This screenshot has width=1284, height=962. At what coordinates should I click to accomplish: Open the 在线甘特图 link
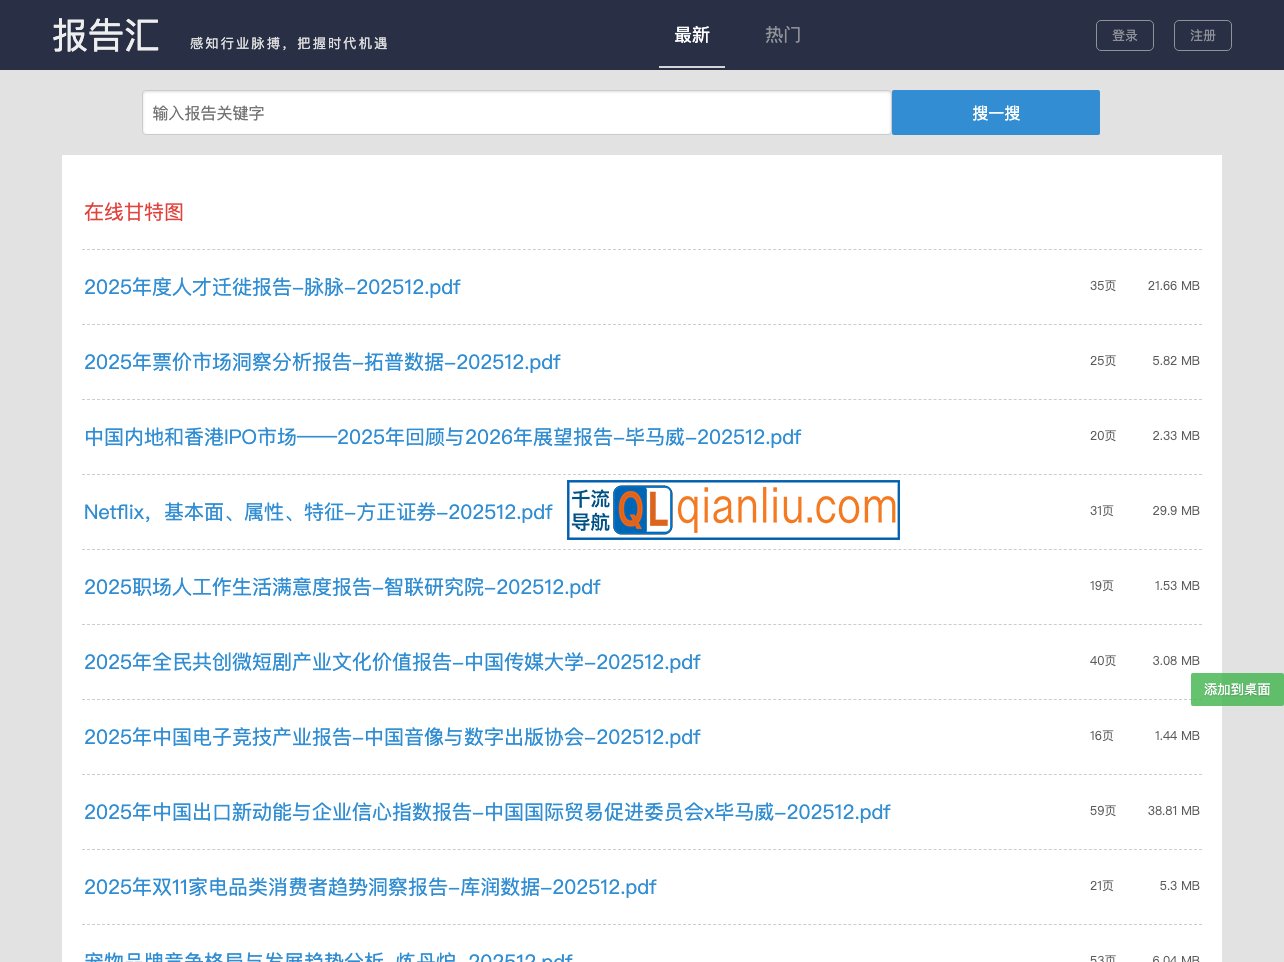134,212
